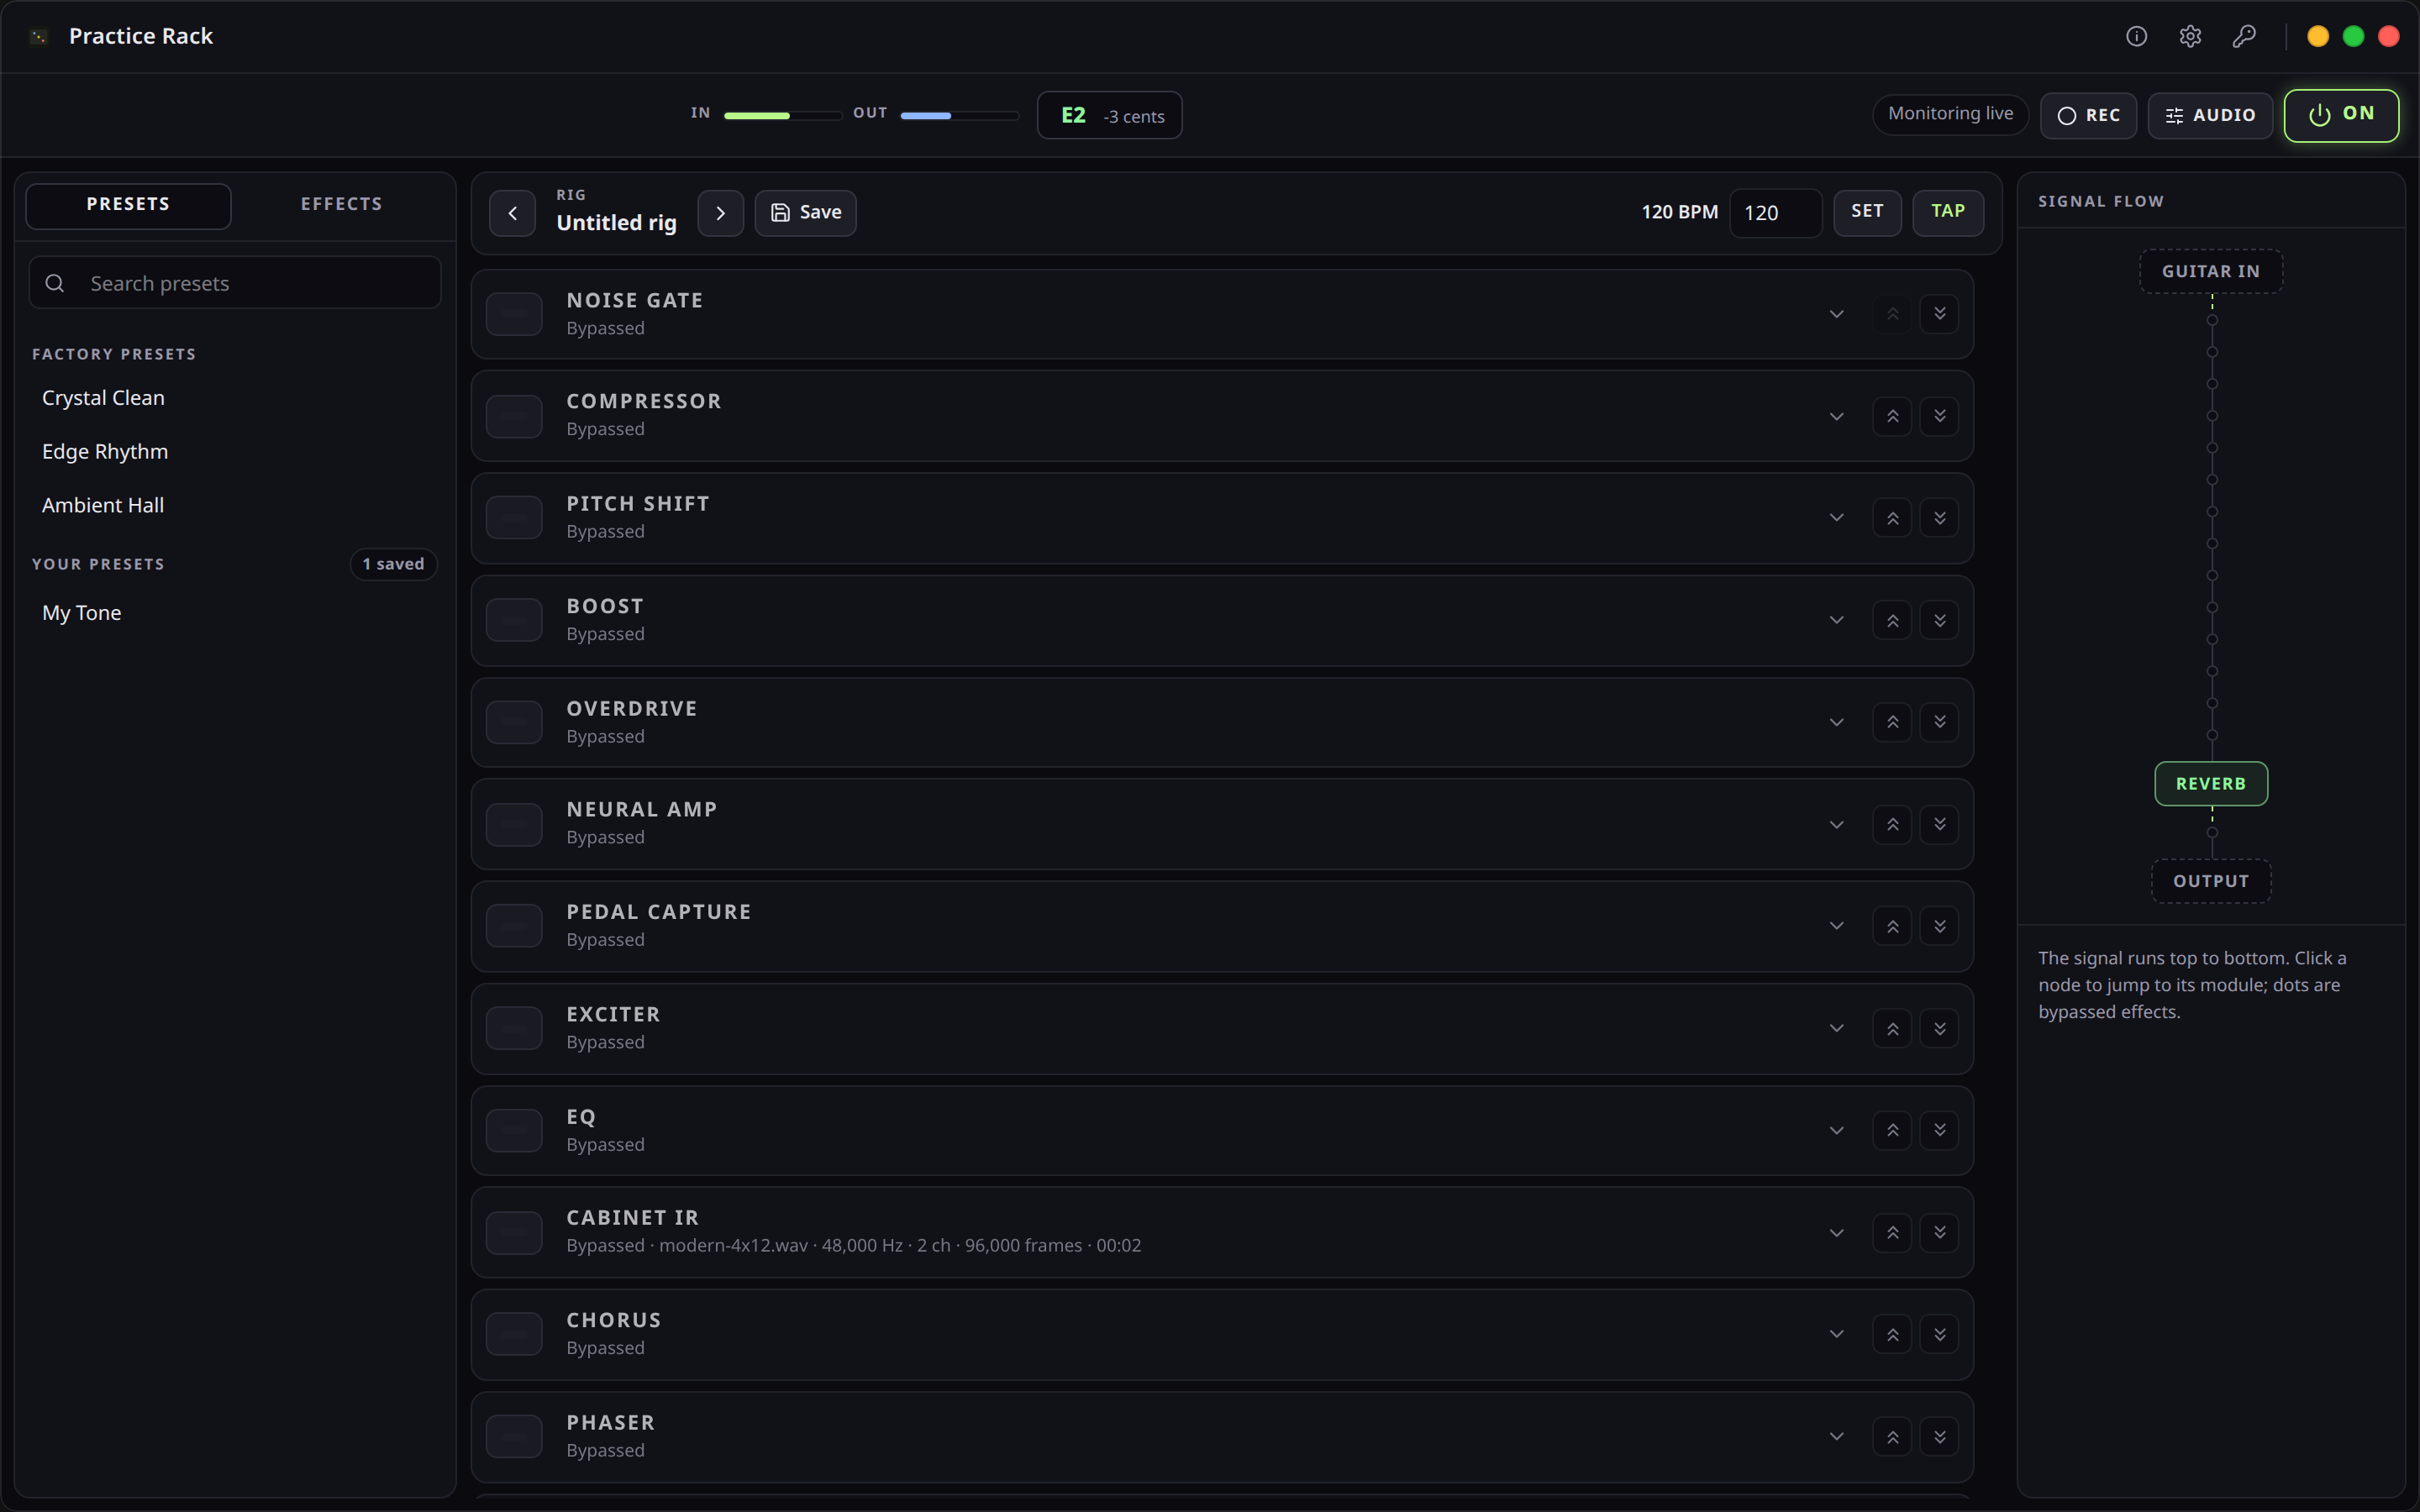Tap tempo with TAP button
This screenshot has height=1512, width=2420.
coord(1948,212)
